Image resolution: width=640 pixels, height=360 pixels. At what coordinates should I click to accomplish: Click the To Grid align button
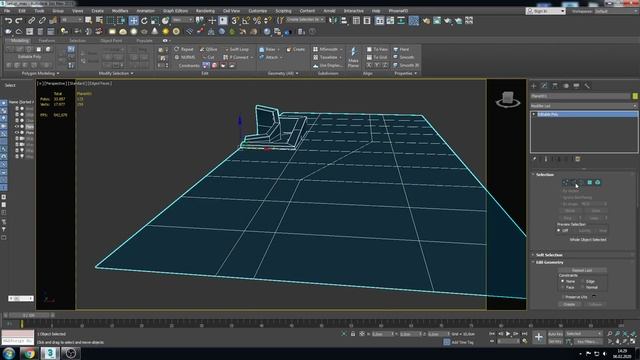(377, 58)
